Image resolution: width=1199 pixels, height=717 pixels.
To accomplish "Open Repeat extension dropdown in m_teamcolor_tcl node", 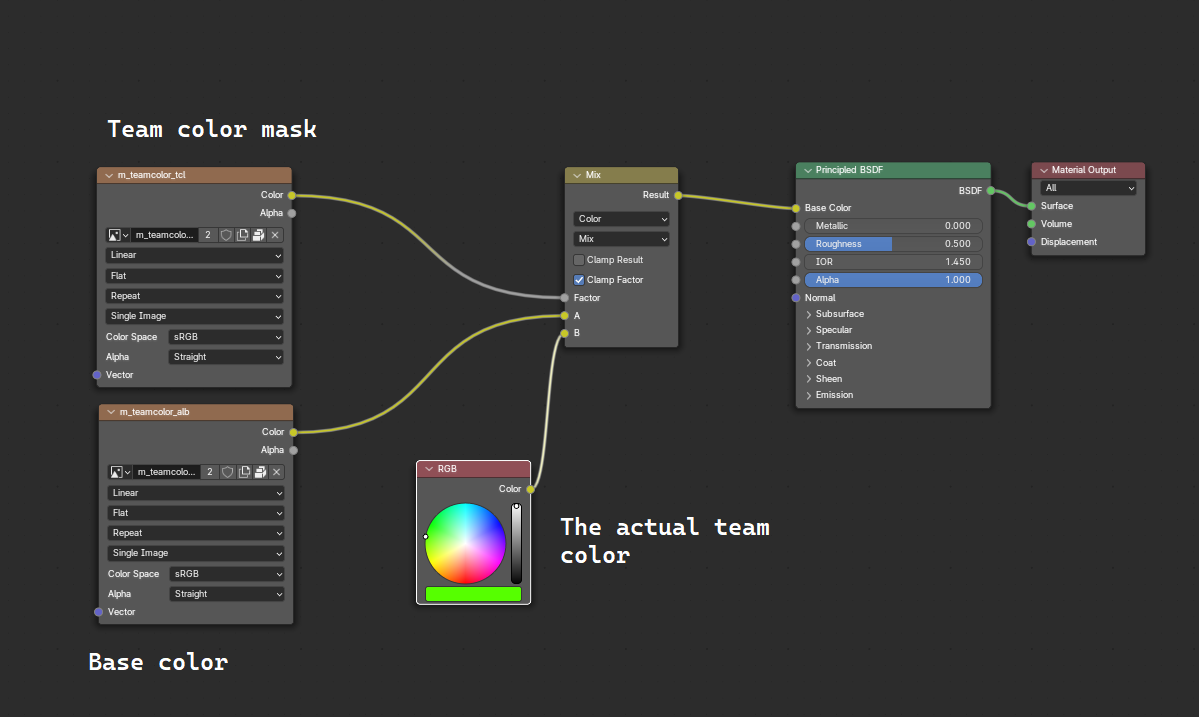I will [195, 296].
